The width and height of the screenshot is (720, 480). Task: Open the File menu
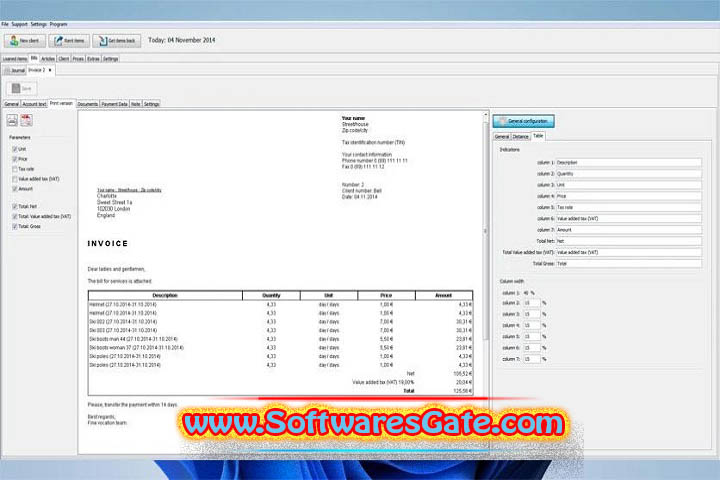tap(5, 24)
